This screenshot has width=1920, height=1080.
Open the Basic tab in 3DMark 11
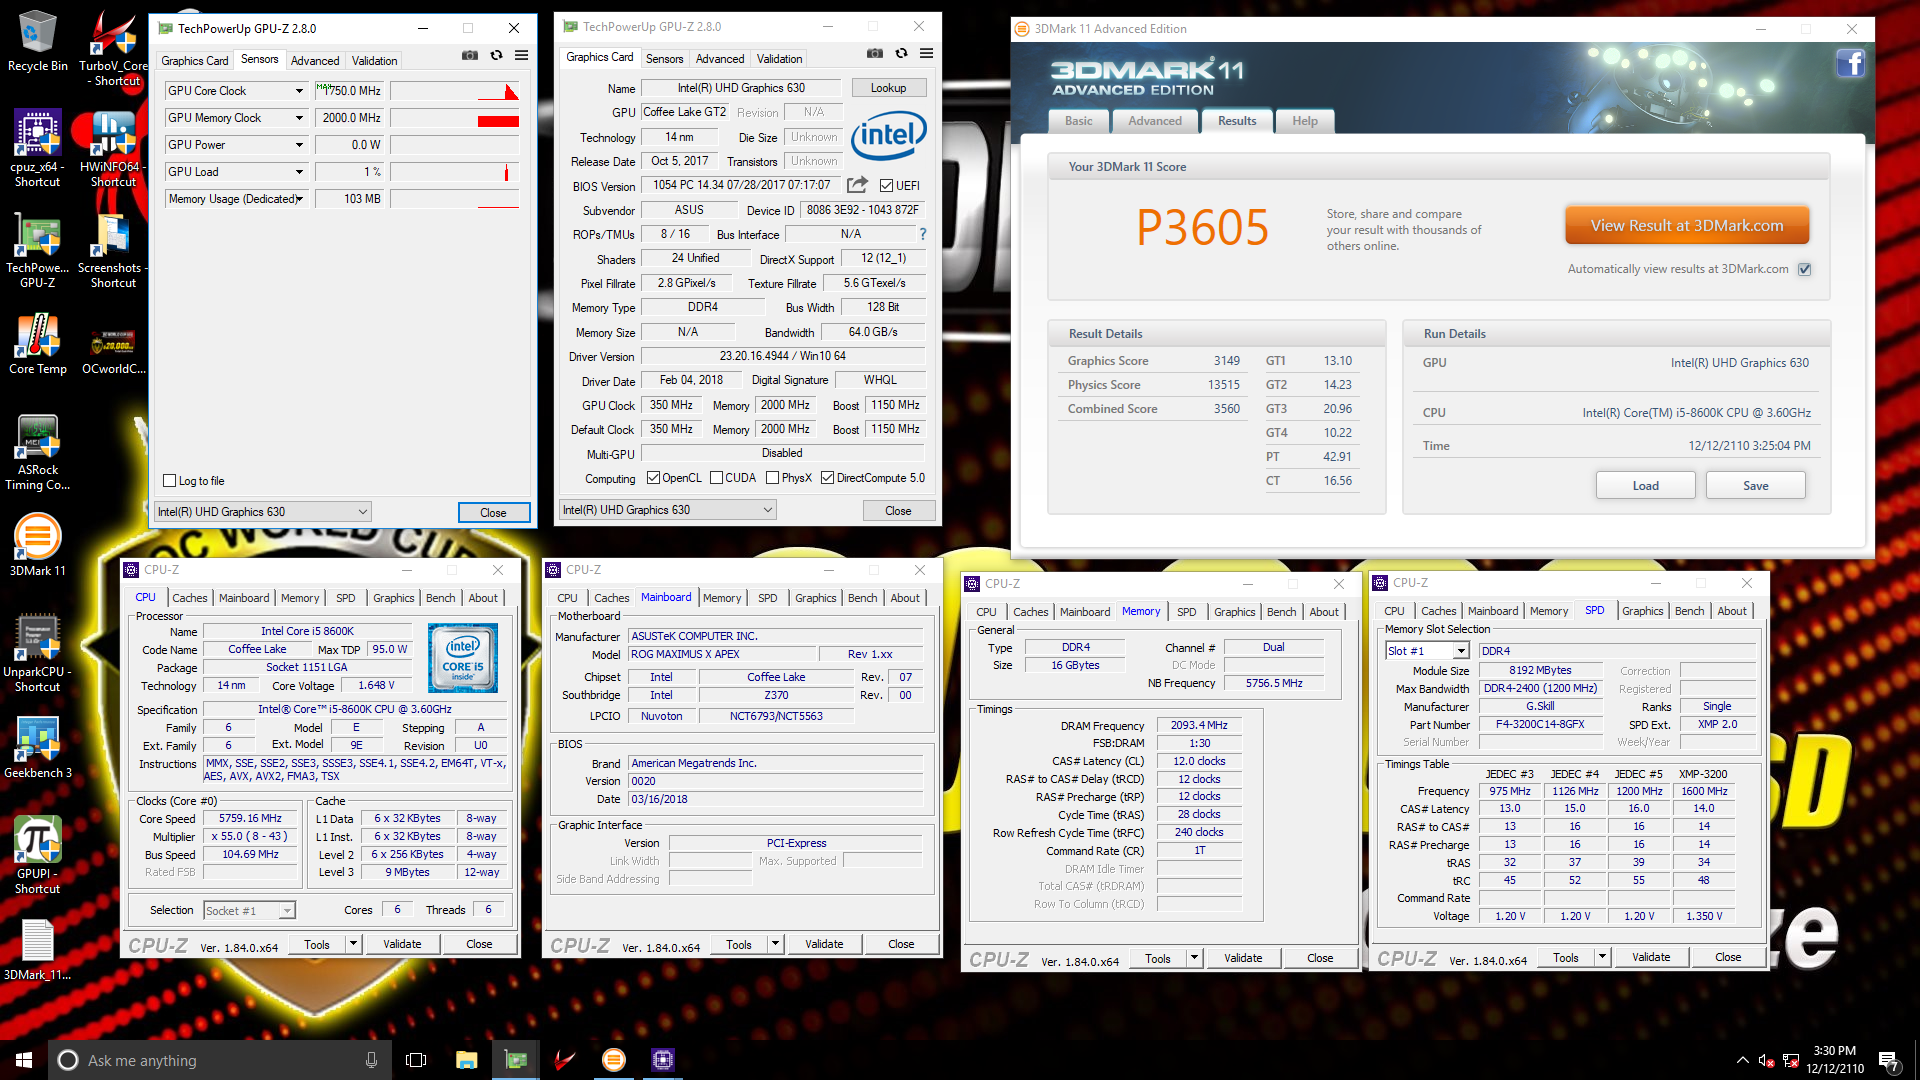1079,121
